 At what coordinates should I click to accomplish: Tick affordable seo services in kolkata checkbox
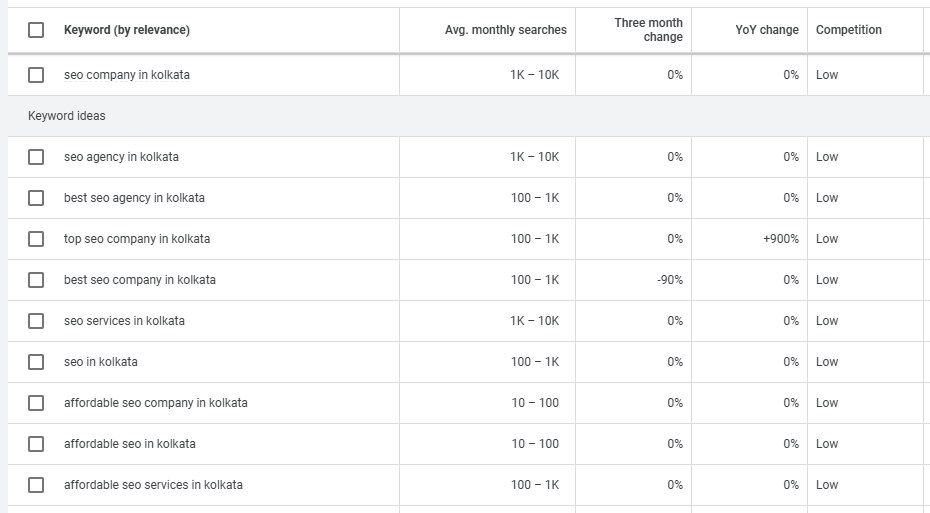(36, 485)
